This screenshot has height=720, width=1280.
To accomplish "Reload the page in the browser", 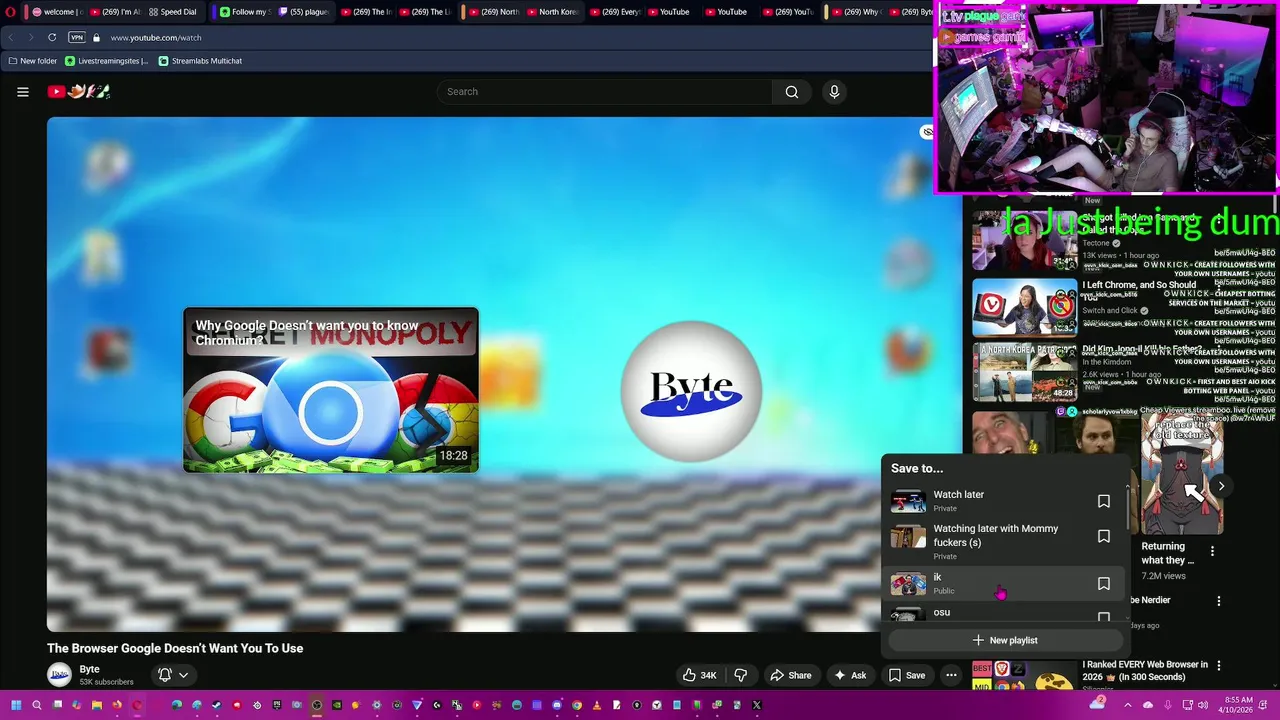I will (52, 37).
